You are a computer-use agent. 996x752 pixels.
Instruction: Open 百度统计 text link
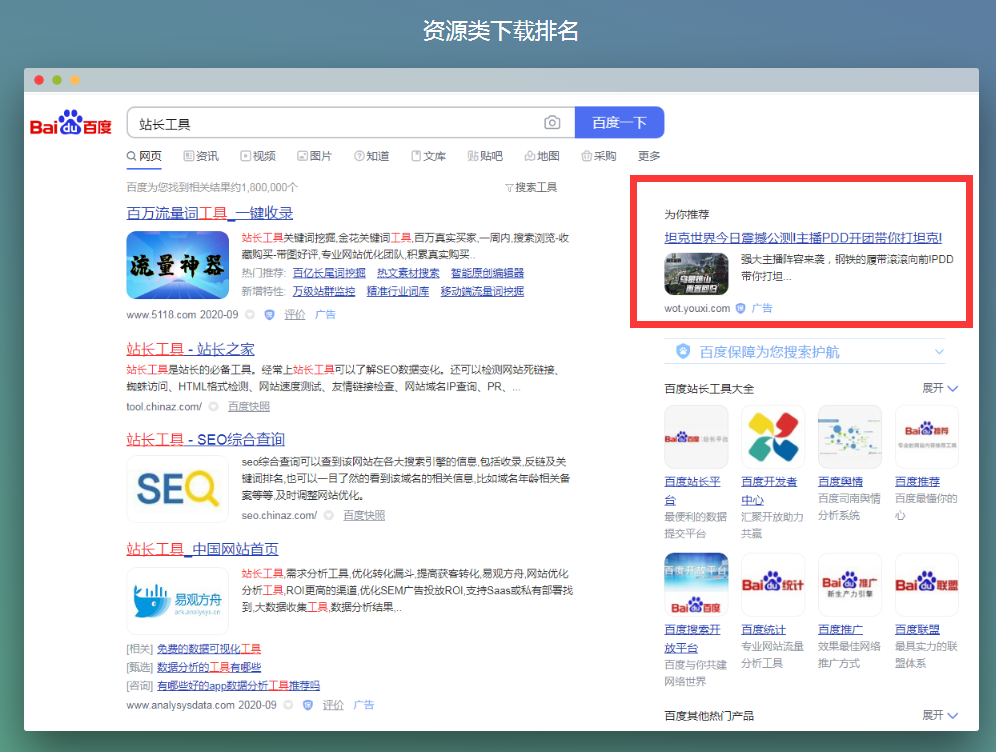pyautogui.click(x=764, y=629)
